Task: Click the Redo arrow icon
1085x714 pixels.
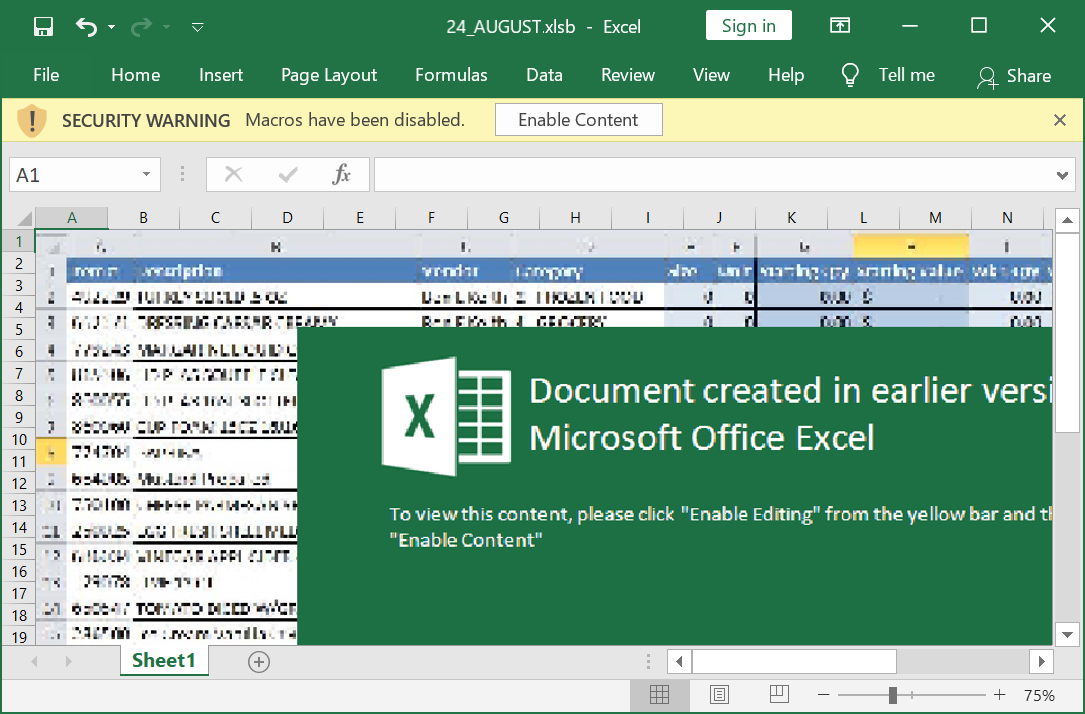Action: (x=142, y=27)
